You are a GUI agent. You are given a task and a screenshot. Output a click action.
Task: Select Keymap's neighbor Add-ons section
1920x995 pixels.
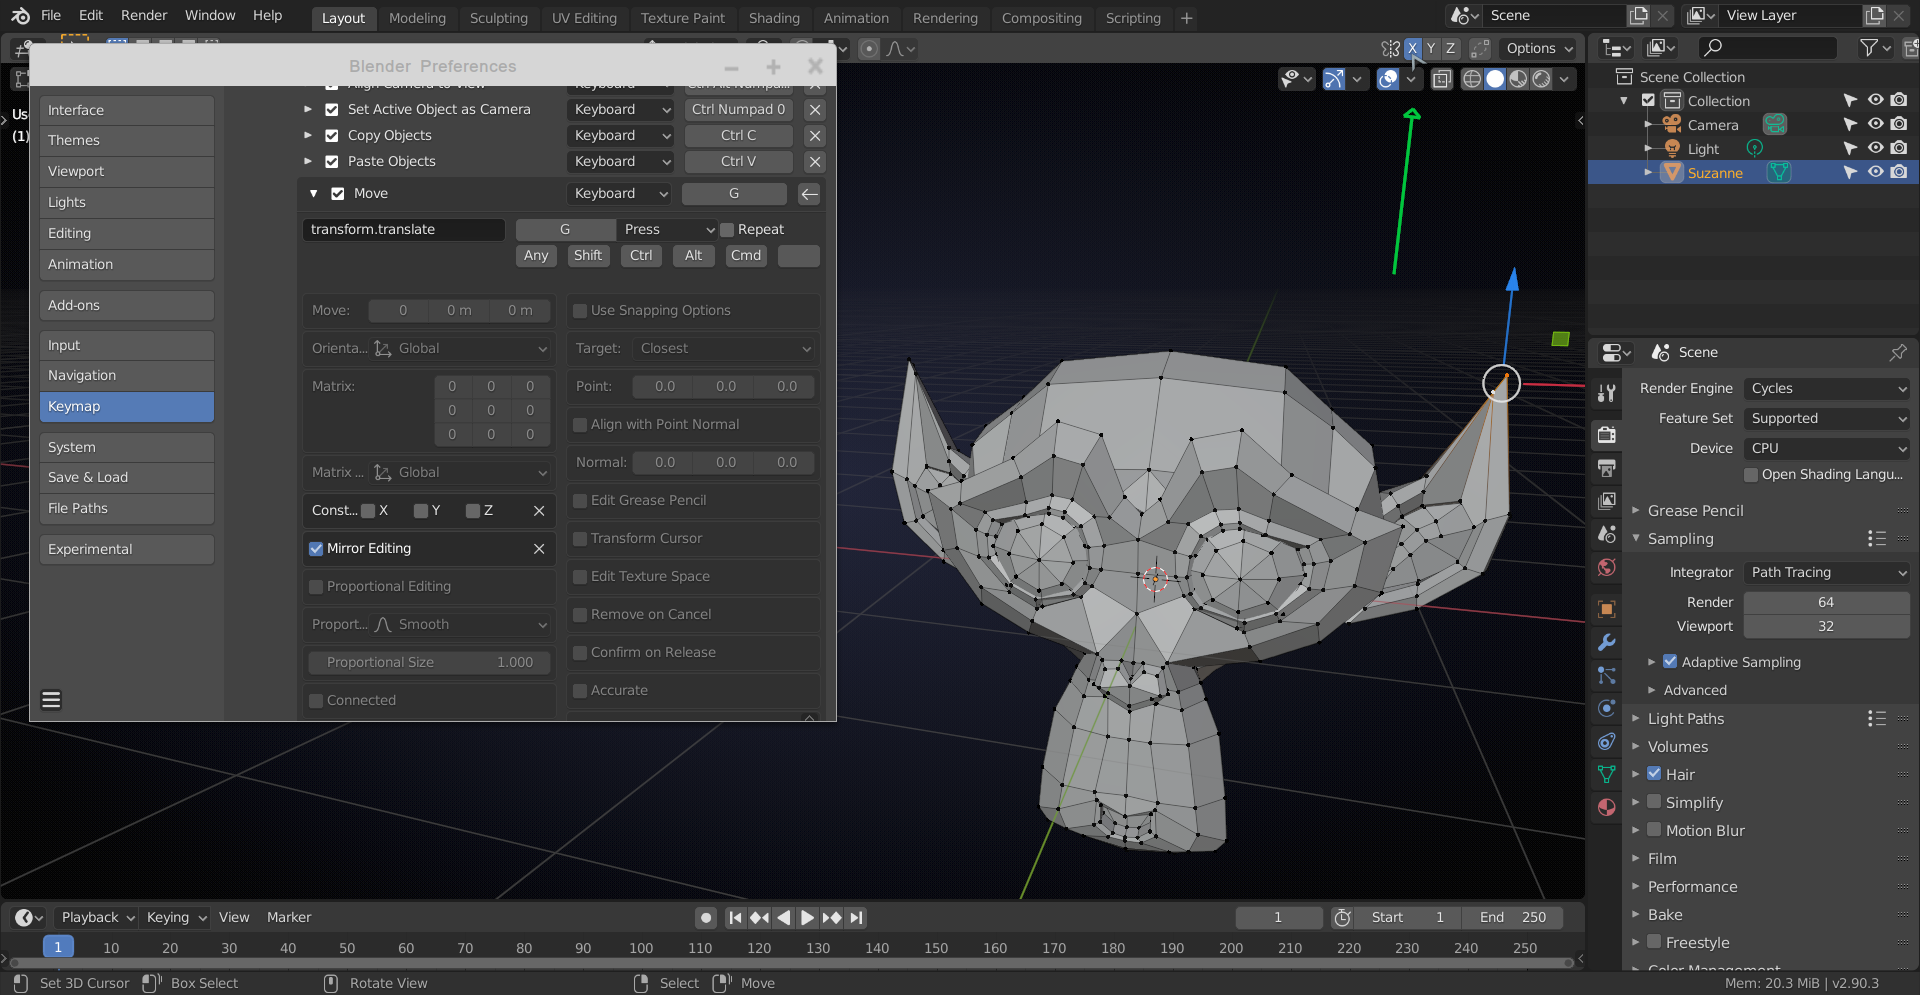pyautogui.click(x=126, y=305)
